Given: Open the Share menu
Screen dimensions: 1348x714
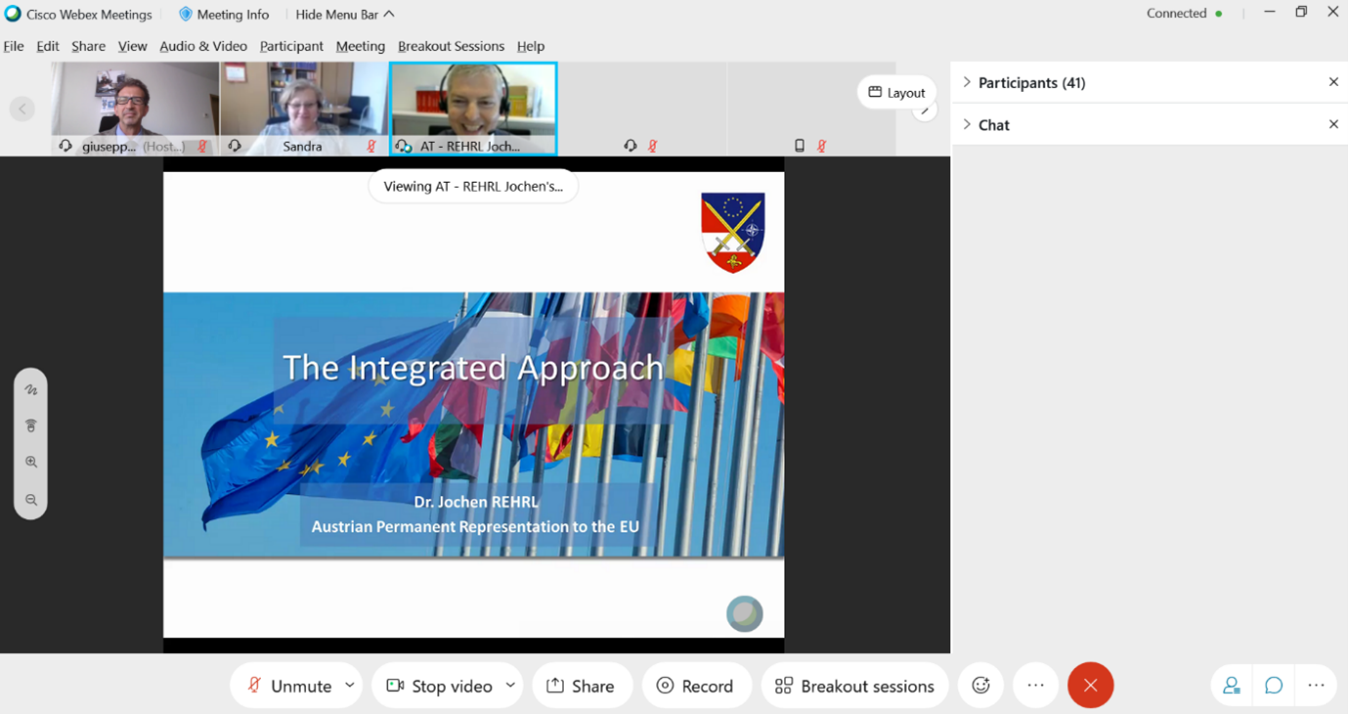Looking at the screenshot, I should click(x=88, y=46).
